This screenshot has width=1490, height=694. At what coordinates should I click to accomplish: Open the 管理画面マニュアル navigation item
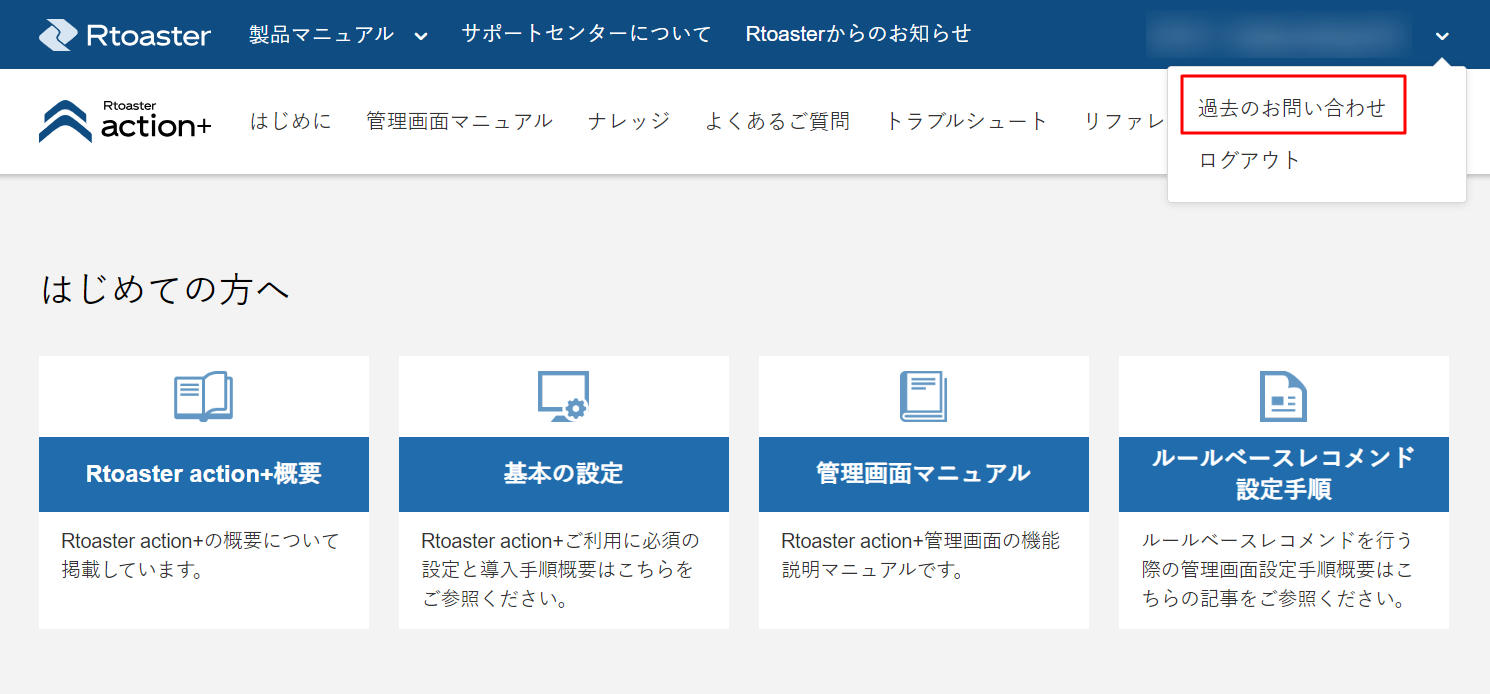click(459, 122)
